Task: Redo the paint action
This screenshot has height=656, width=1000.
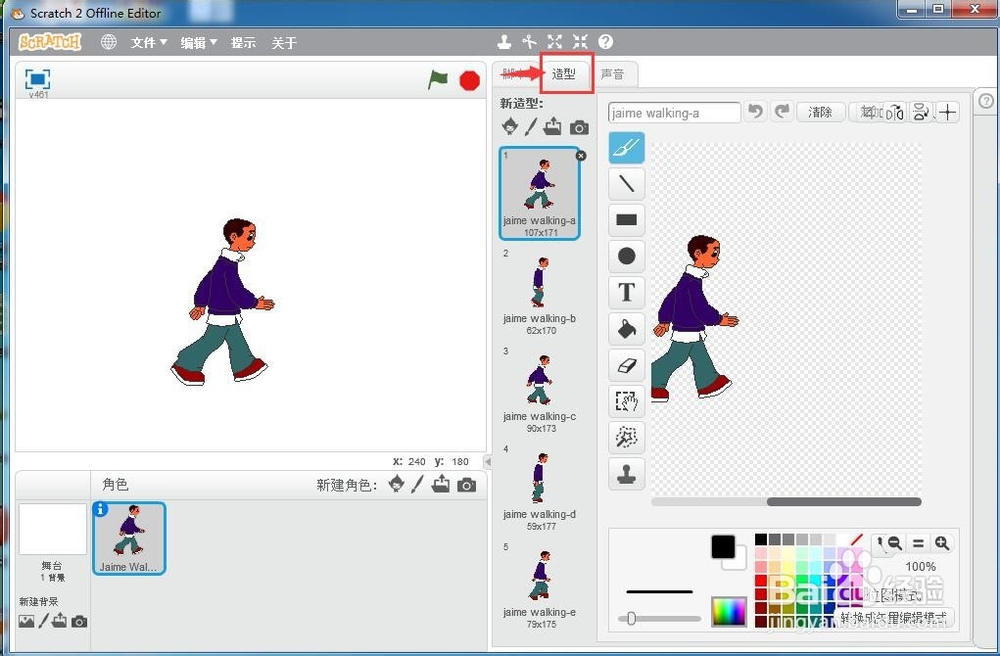Action: [782, 112]
